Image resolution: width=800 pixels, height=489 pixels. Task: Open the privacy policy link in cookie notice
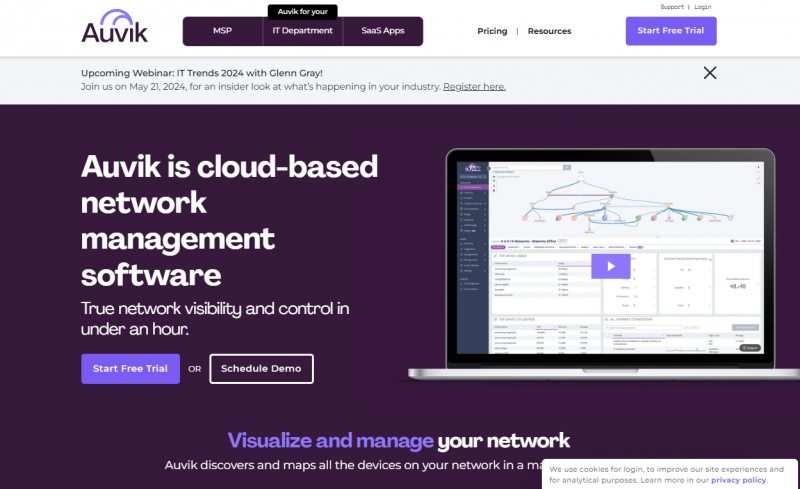(738, 480)
